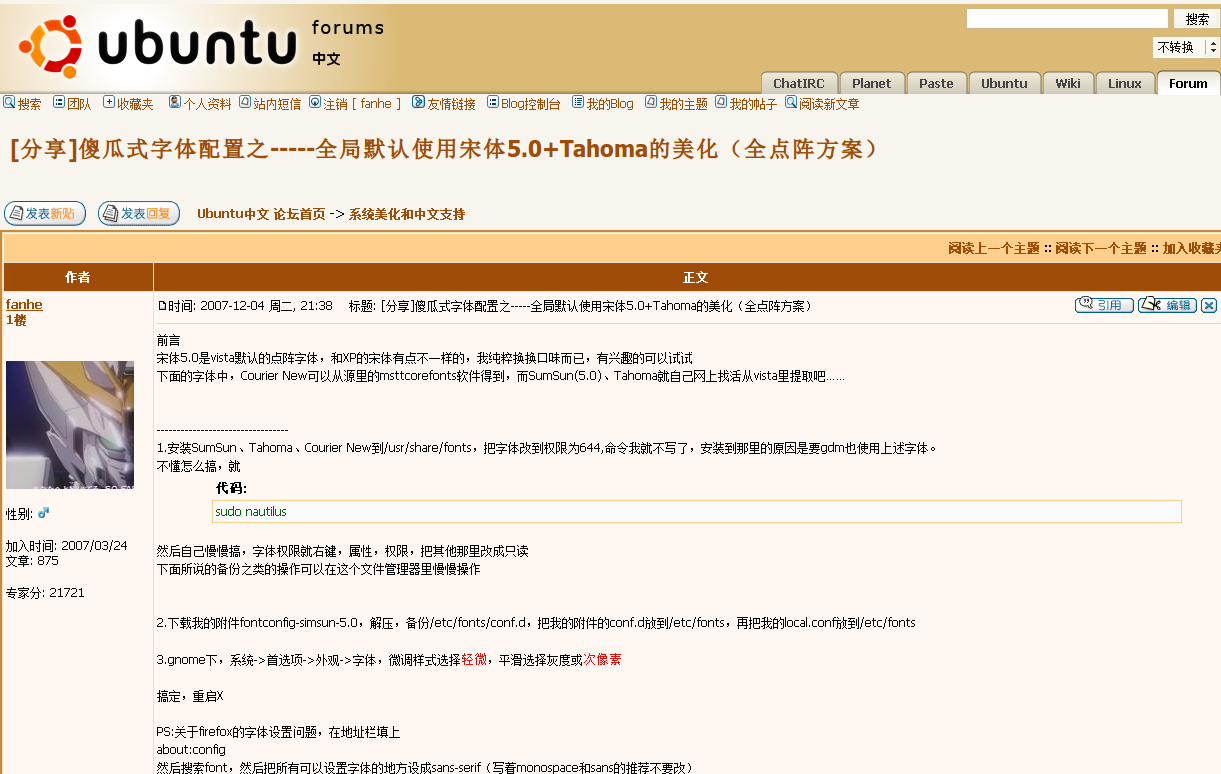
Task: Focus the top search input field
Action: point(1067,19)
